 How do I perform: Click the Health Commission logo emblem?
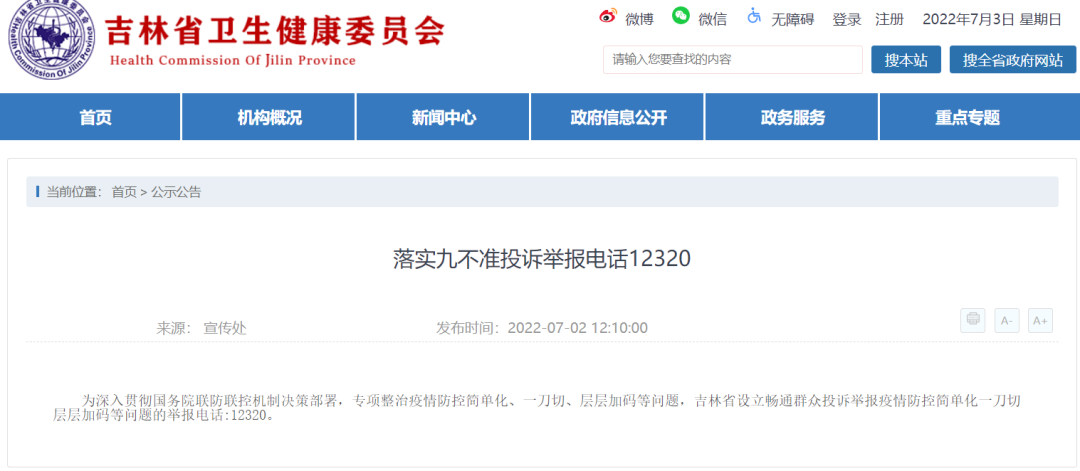click(x=49, y=42)
